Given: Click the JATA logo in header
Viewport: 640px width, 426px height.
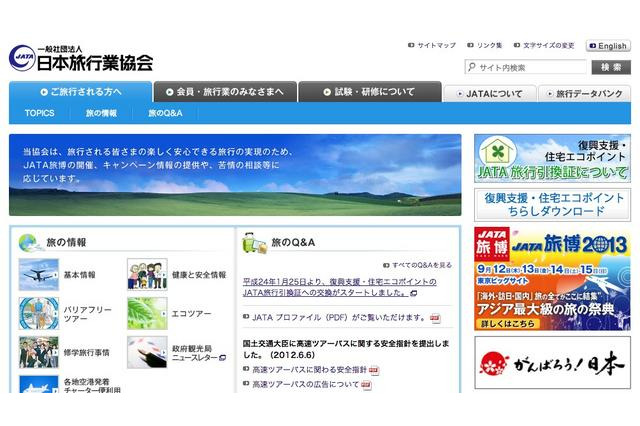Looking at the screenshot, I should (x=81, y=58).
